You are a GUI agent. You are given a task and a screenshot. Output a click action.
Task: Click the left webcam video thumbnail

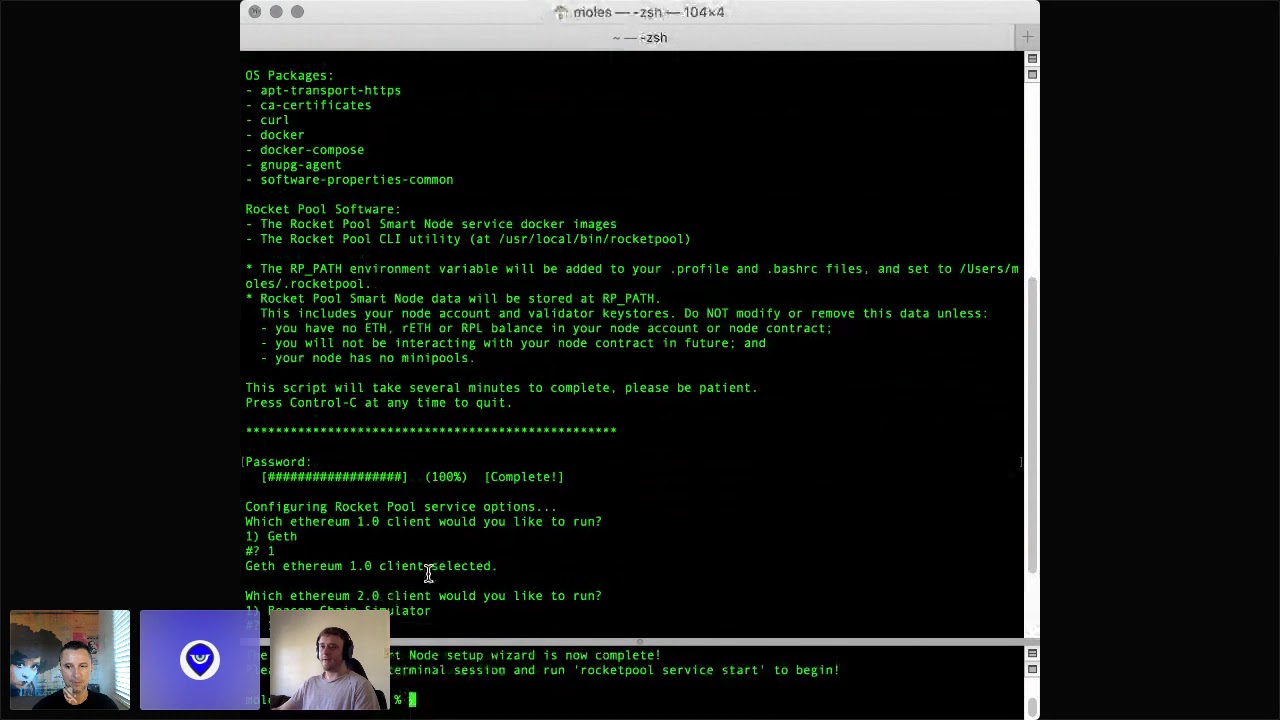pos(70,660)
